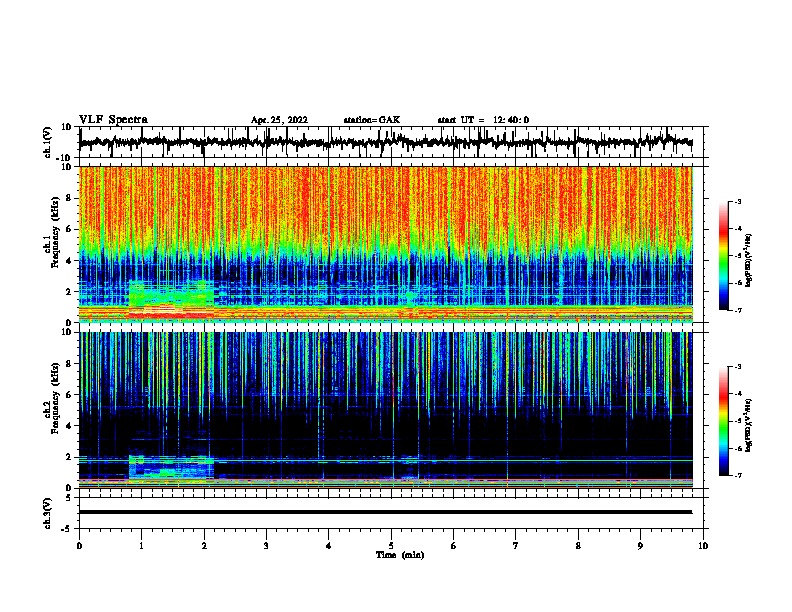Click the red high-frequency band of ch.1 spectrogram
This screenshot has height=612, width=792.
click(386, 202)
